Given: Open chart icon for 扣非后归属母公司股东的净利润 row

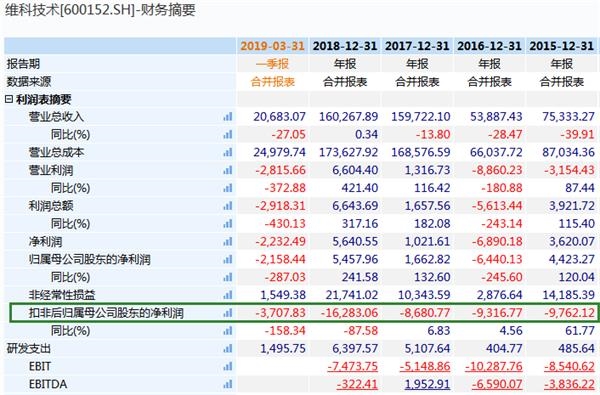Looking at the screenshot, I should (228, 313).
